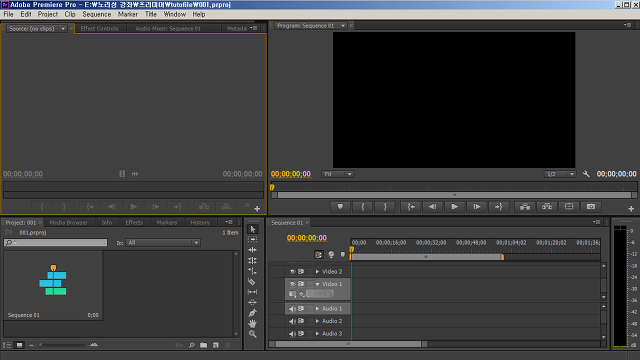Click the Extract button in Program monitor
This screenshot has width=640, height=360.
547,207
